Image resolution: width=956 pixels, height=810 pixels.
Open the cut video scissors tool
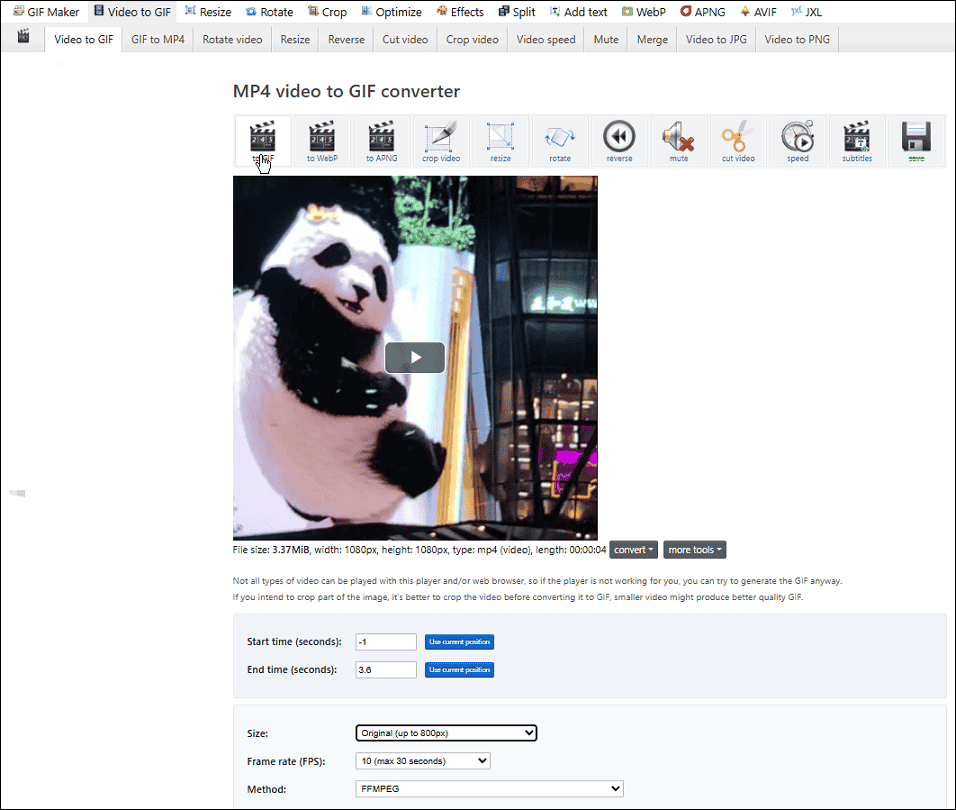tap(738, 141)
